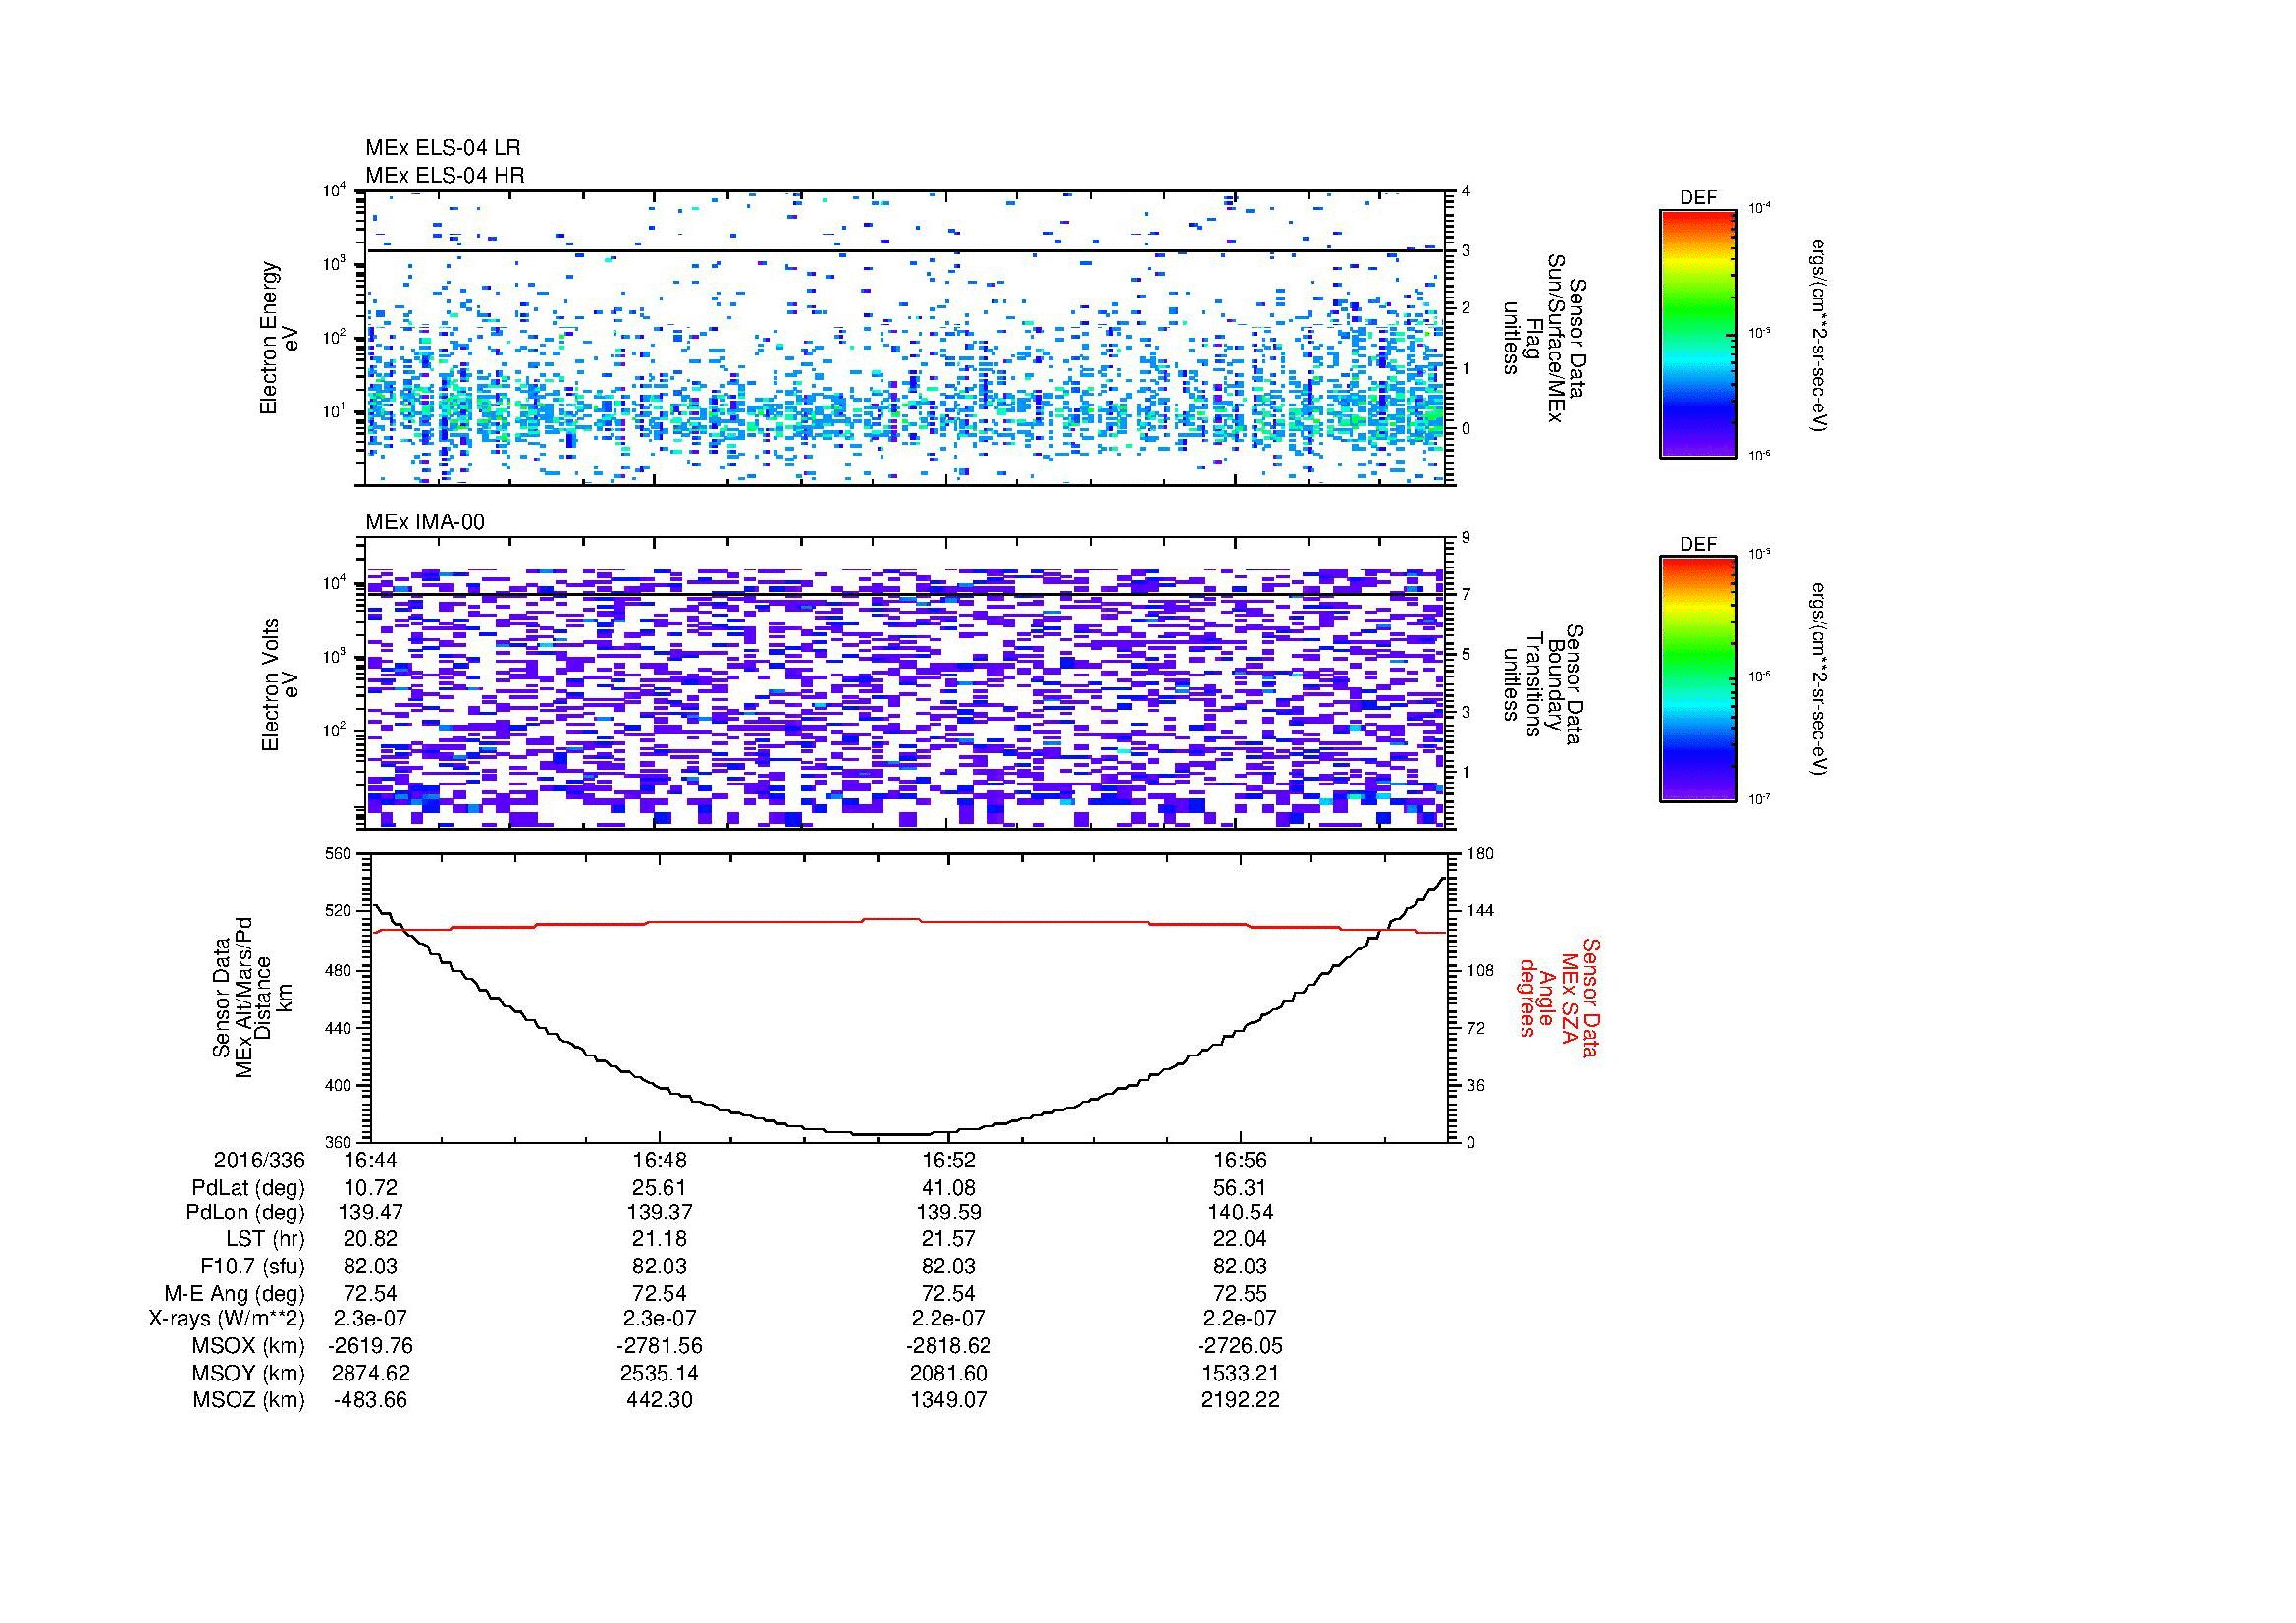Click the MSOZ value 442.30
The image size is (2296, 1623).
click(x=659, y=1400)
